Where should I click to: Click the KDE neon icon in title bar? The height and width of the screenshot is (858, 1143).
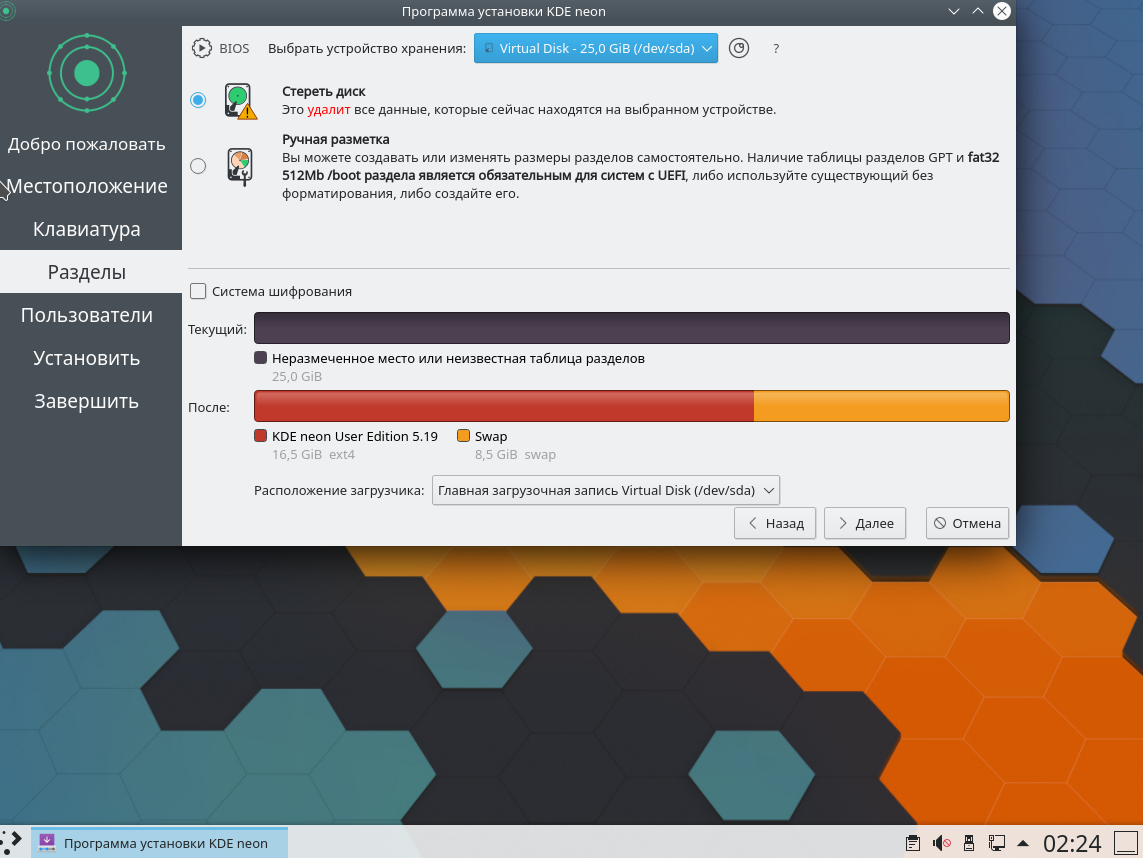click(x=8, y=11)
